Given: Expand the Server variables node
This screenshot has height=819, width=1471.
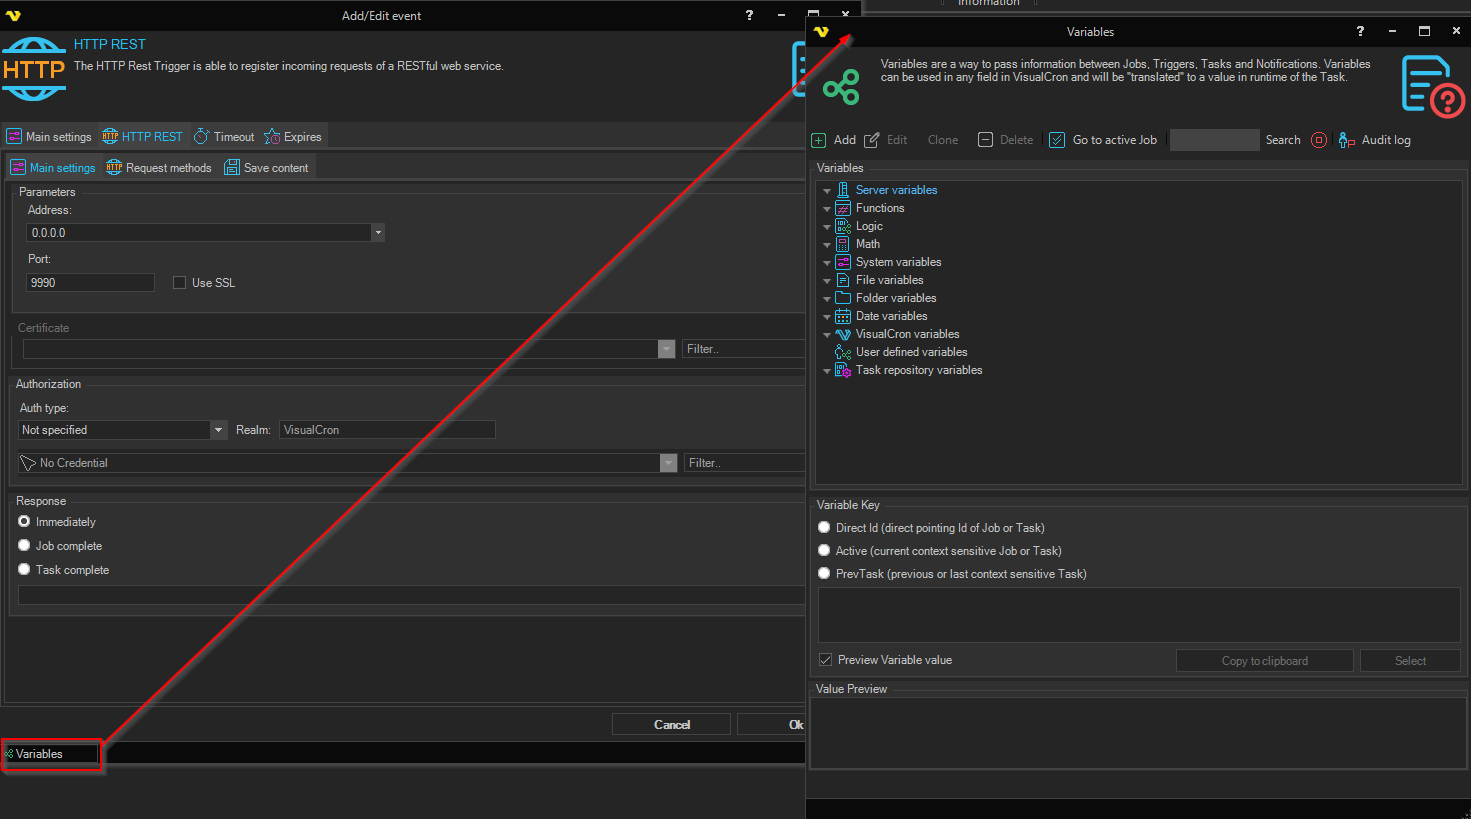Looking at the screenshot, I should 827,191.
